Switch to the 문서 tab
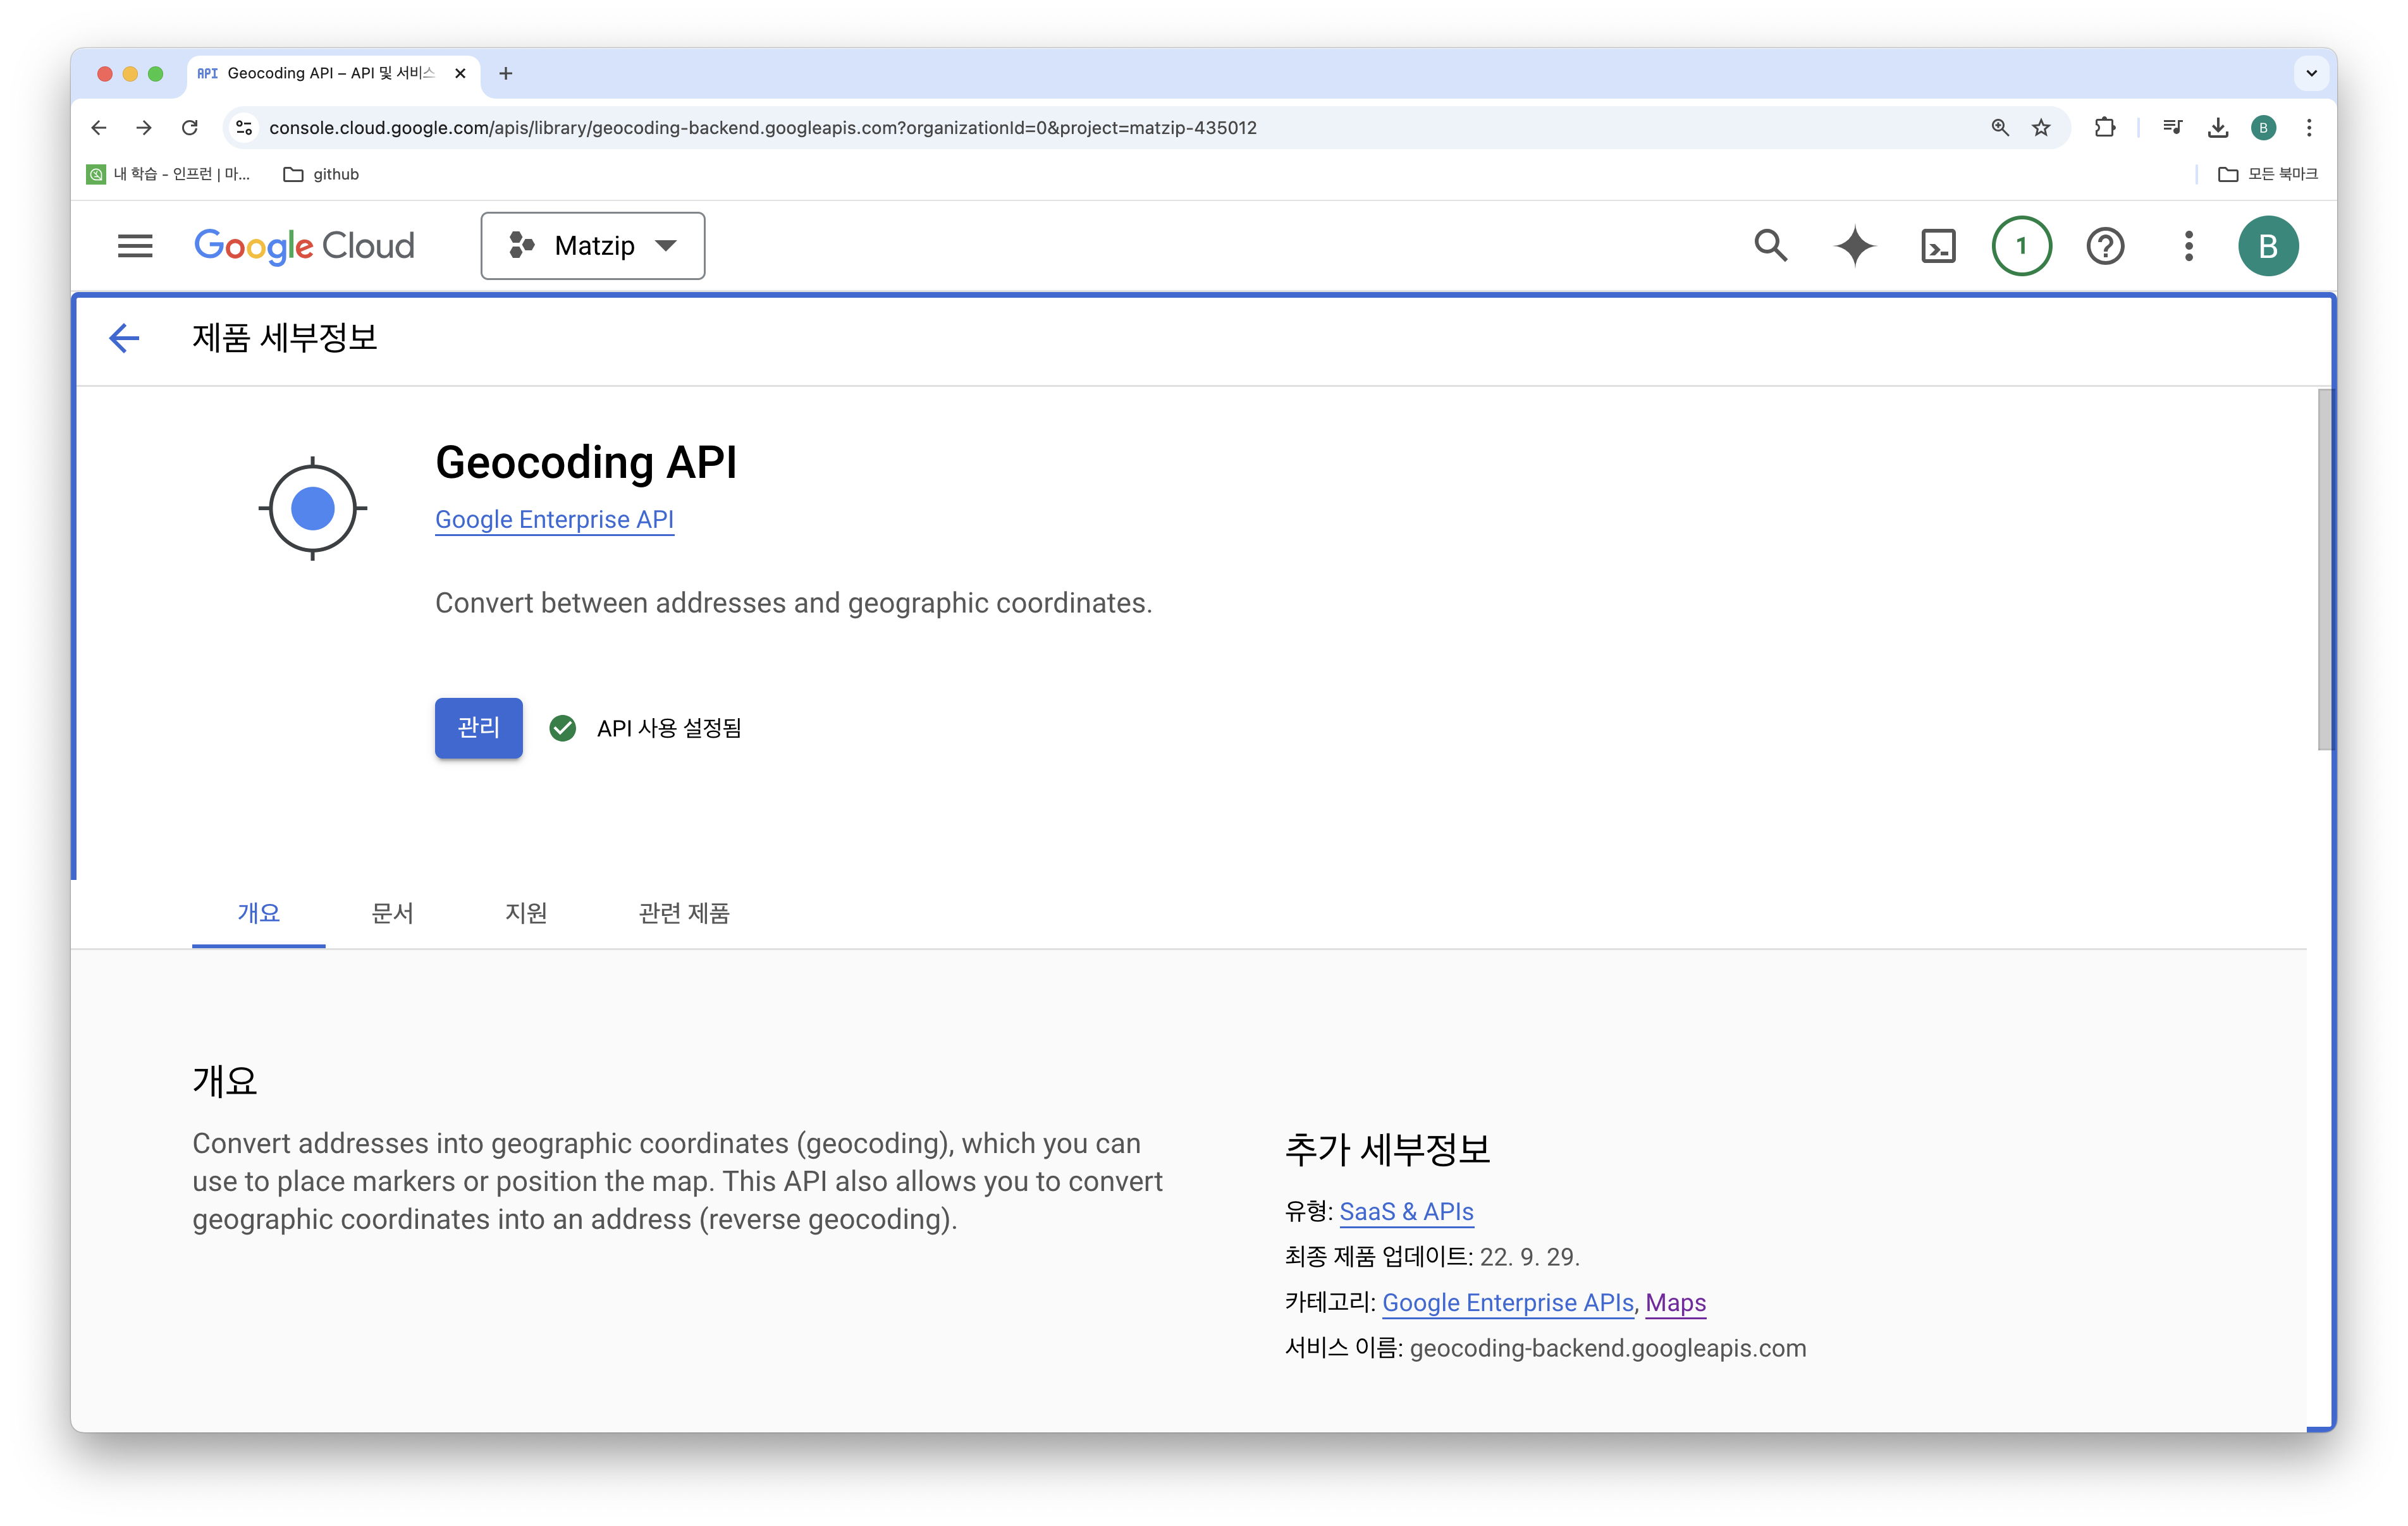 pyautogui.click(x=392, y=913)
